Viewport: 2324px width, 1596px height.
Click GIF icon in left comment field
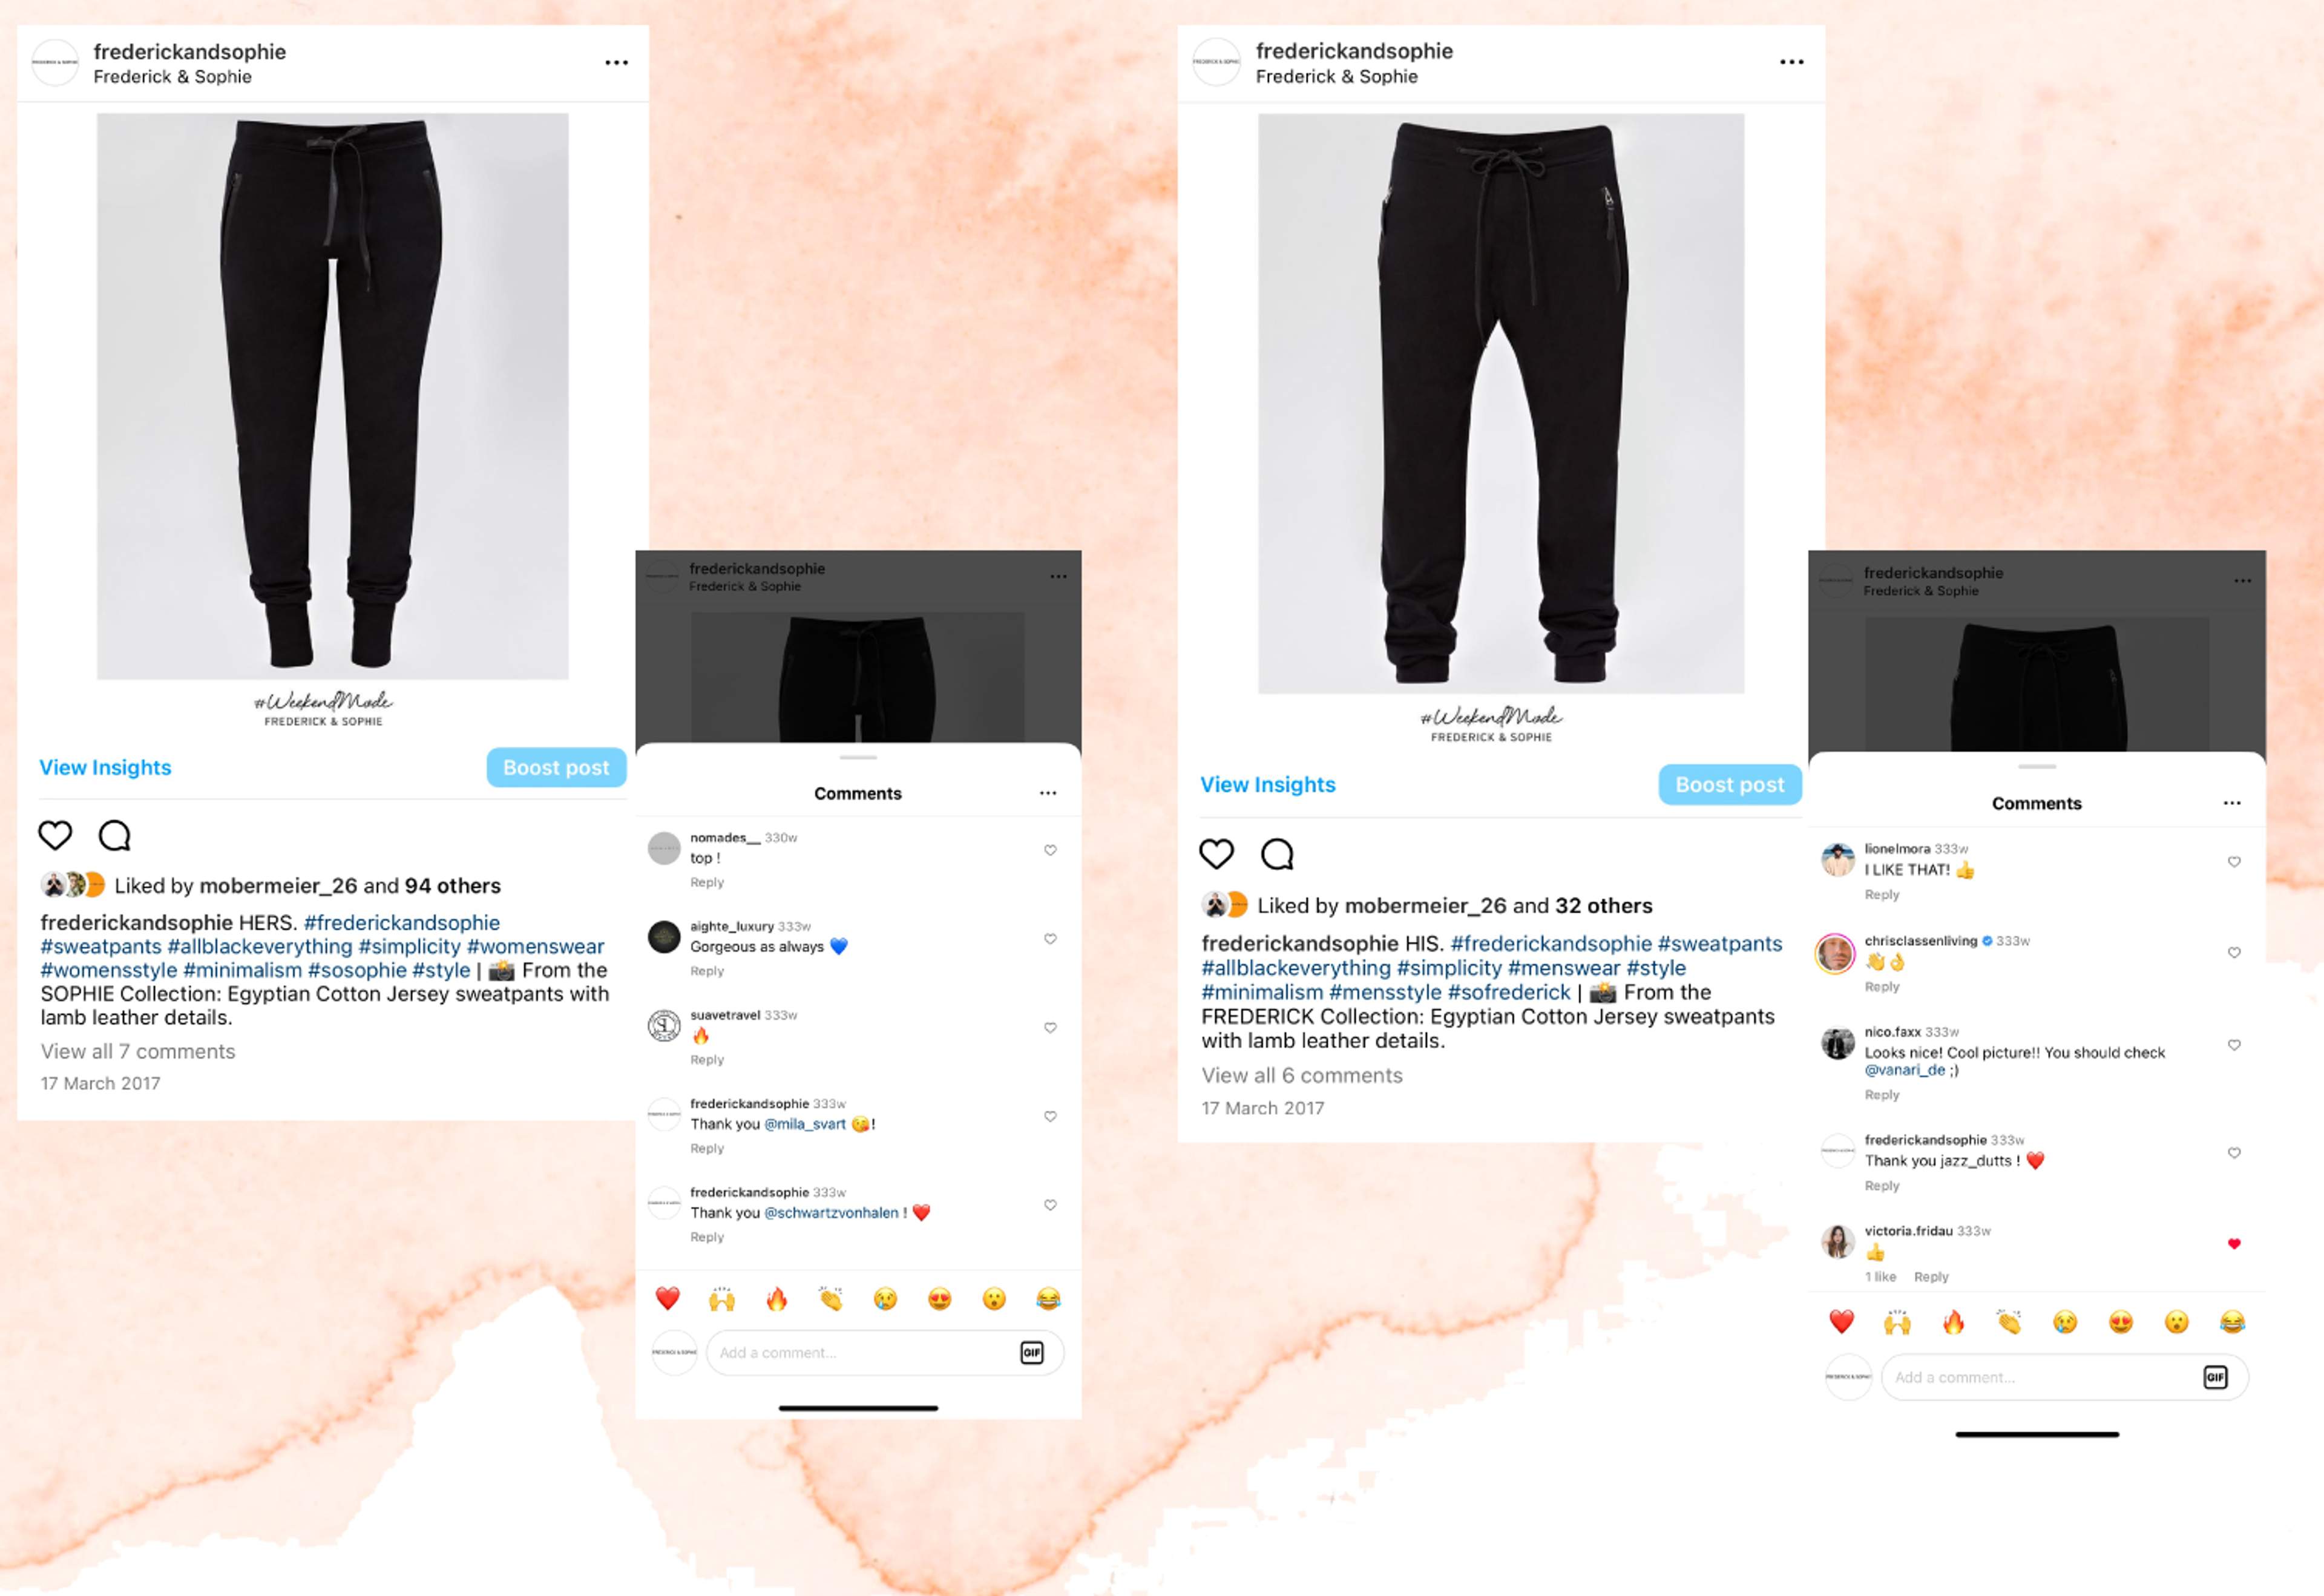tap(1031, 1352)
